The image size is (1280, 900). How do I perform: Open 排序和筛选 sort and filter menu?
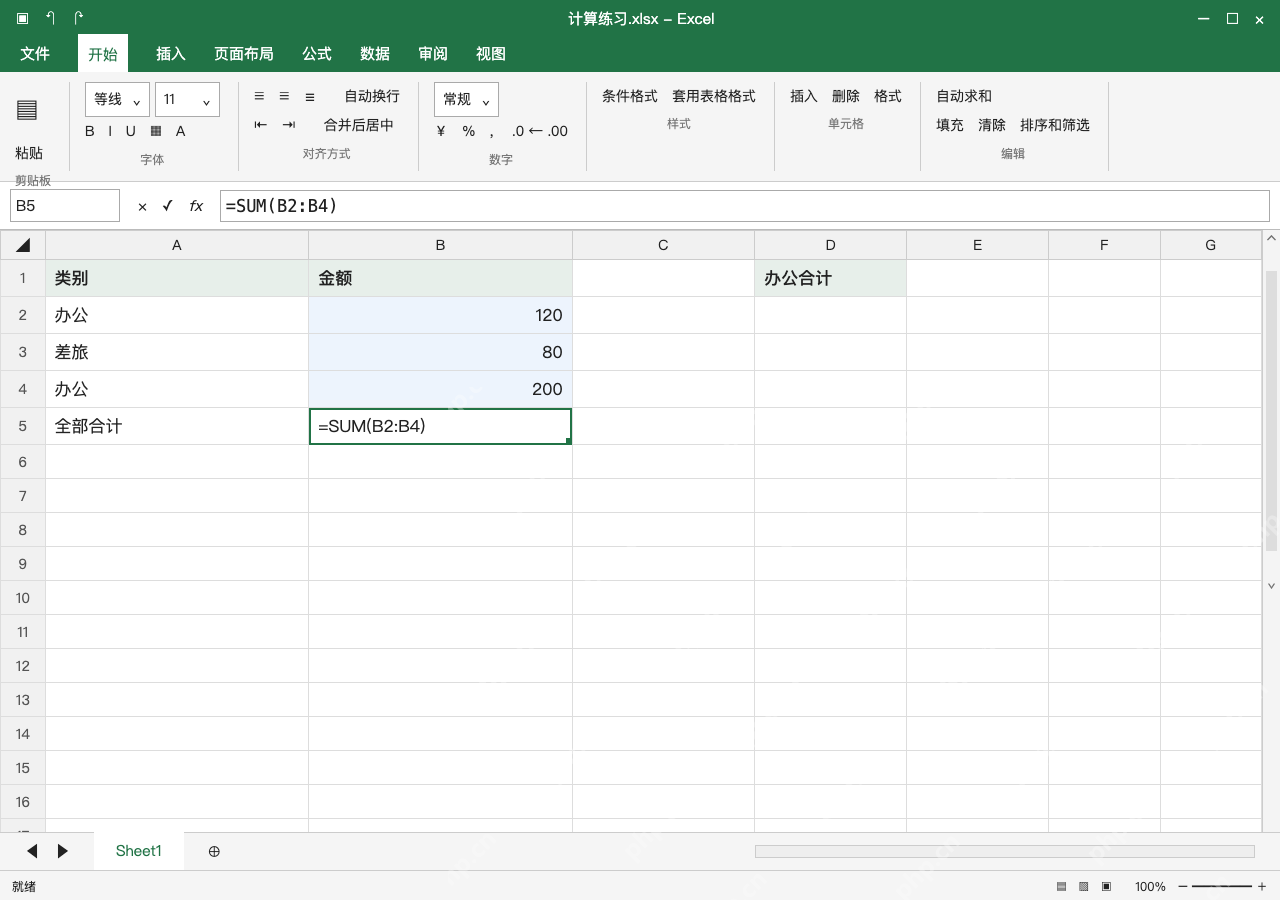(x=1055, y=125)
